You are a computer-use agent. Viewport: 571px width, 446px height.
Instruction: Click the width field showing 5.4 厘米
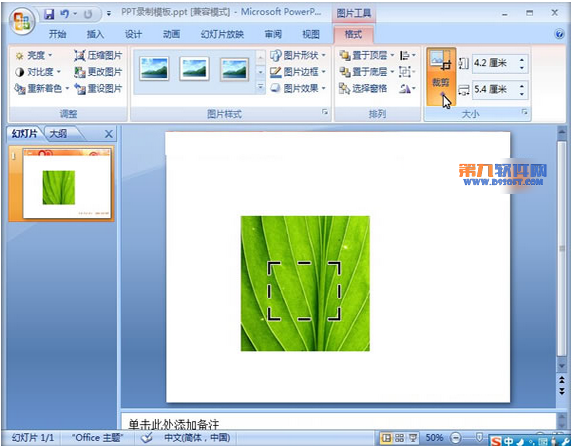click(495, 89)
